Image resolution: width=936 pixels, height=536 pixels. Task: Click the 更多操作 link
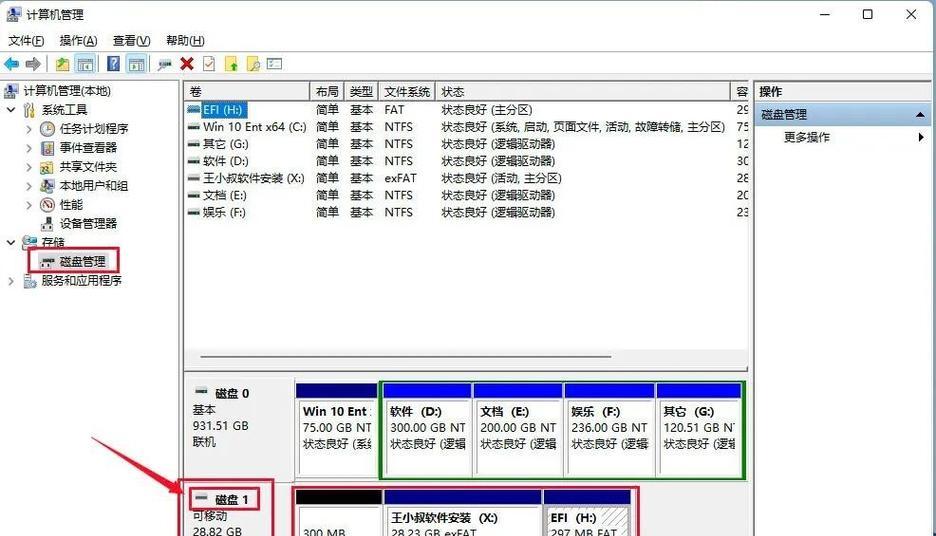coord(806,137)
